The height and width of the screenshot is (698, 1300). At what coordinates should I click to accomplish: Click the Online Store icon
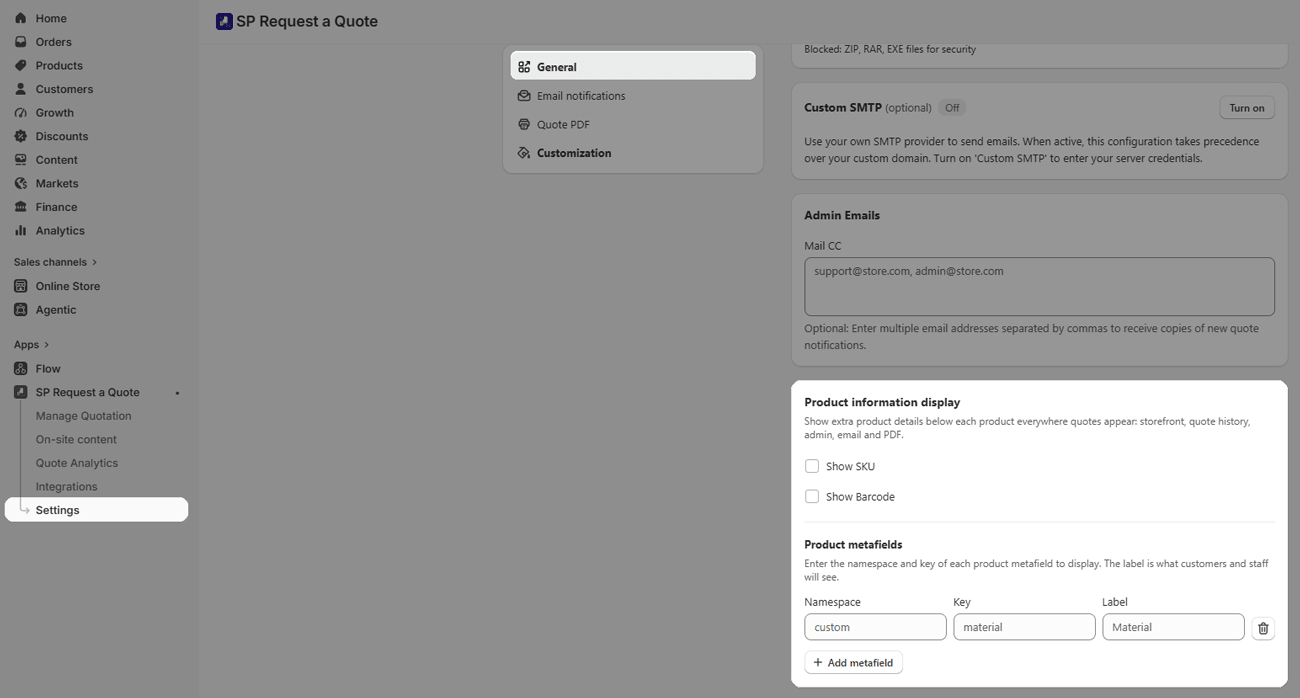tap(20, 286)
